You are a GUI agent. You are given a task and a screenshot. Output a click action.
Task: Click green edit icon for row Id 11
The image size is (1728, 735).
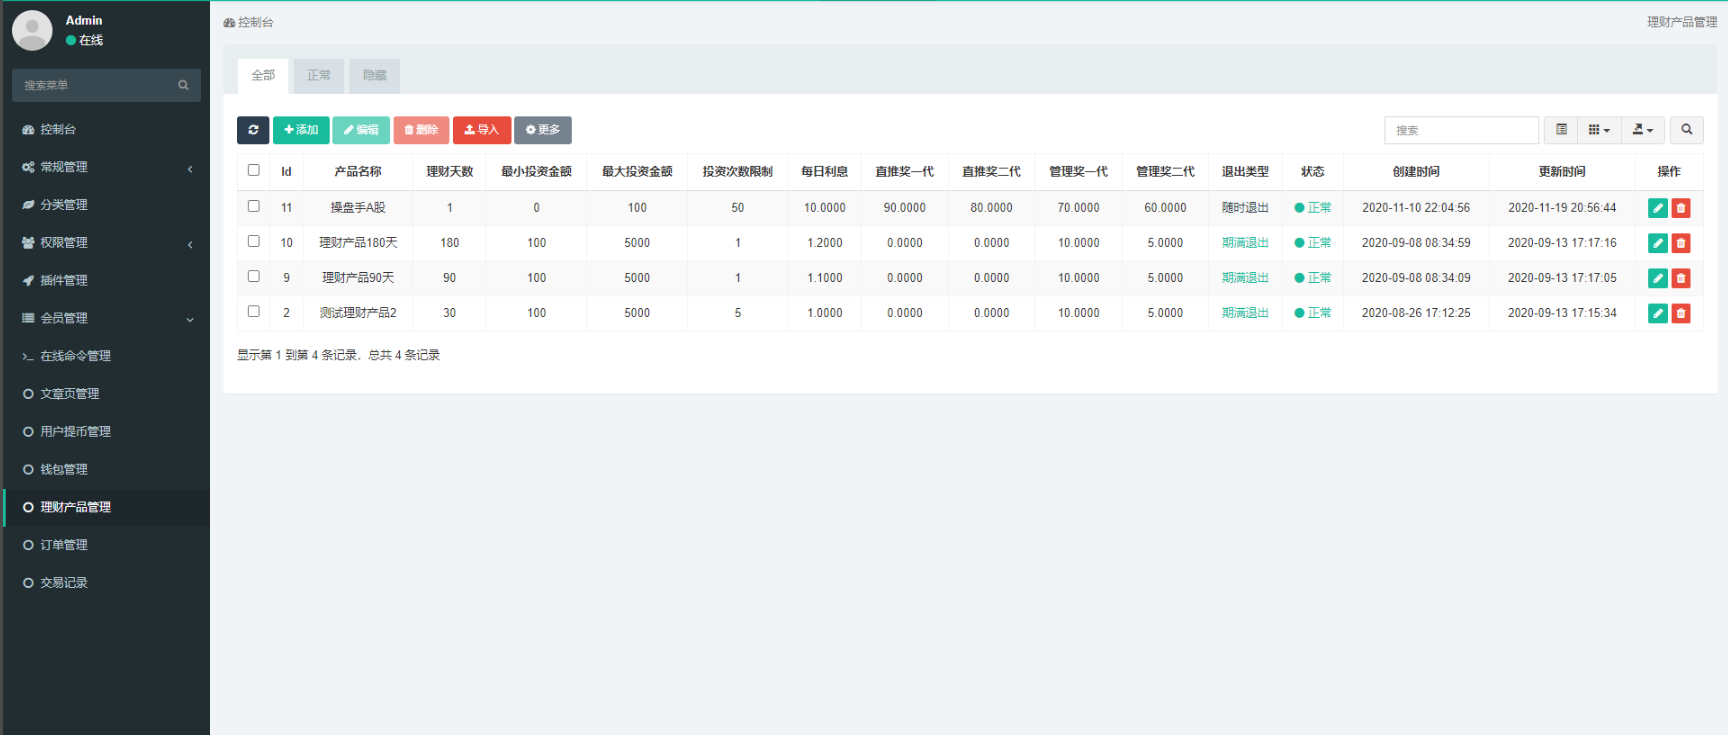(1657, 208)
